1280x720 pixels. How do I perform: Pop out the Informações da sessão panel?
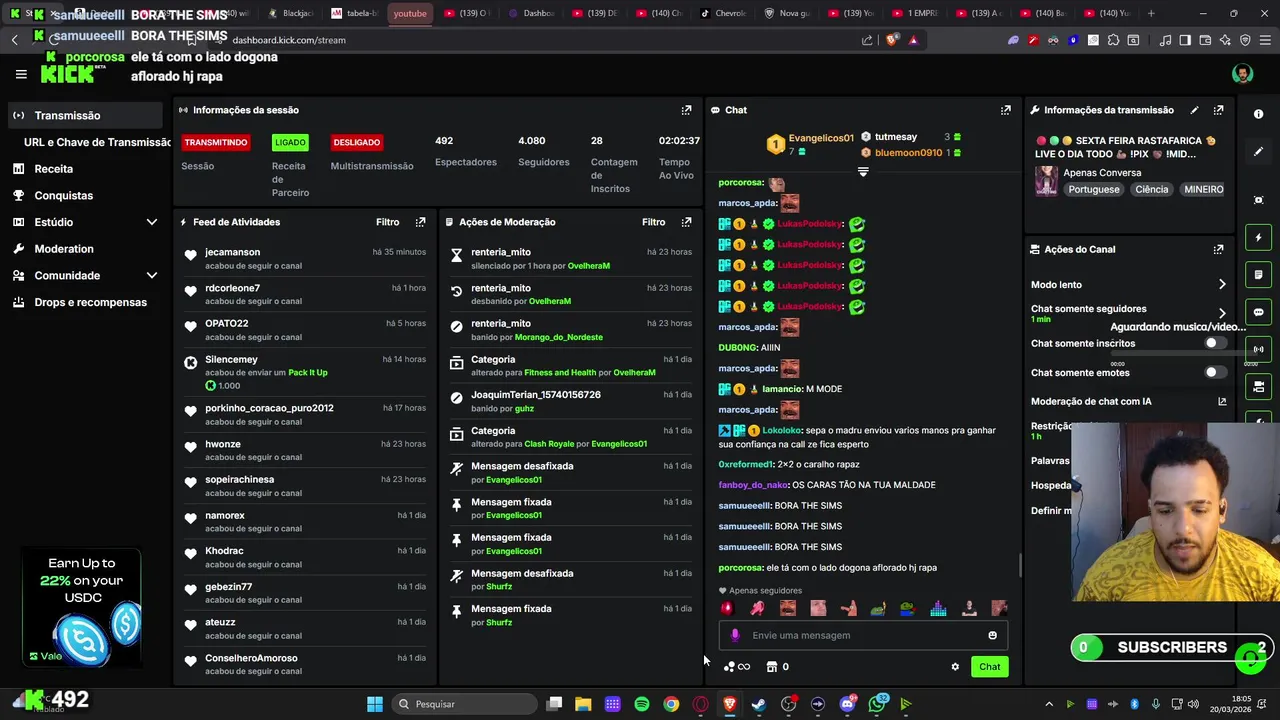[686, 110]
